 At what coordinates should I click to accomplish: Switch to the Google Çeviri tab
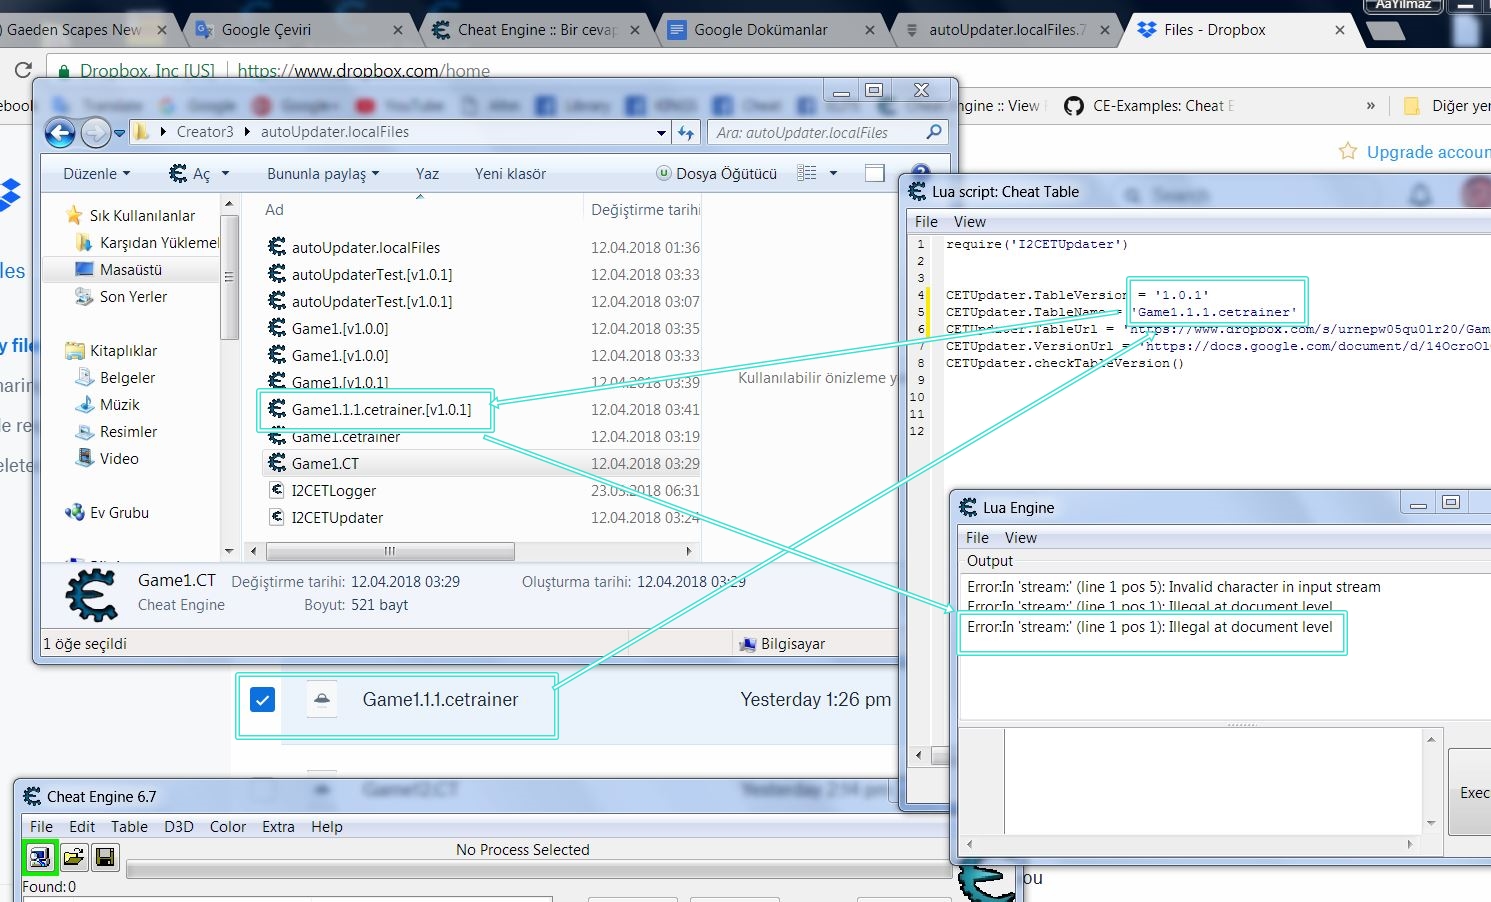click(266, 30)
